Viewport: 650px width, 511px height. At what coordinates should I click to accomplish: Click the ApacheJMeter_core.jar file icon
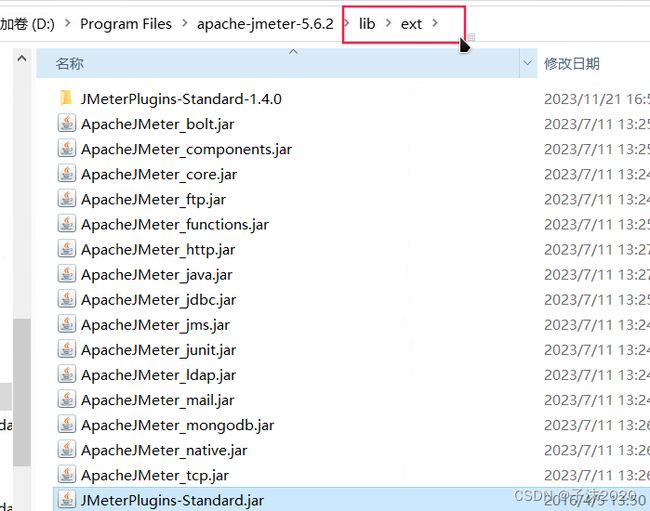click(x=66, y=174)
